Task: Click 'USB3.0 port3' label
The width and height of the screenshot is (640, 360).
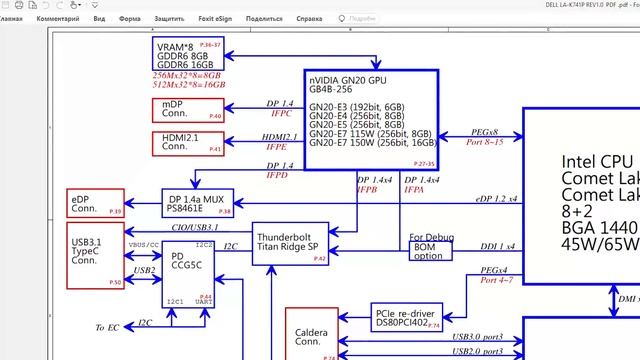Action: click(x=478, y=337)
